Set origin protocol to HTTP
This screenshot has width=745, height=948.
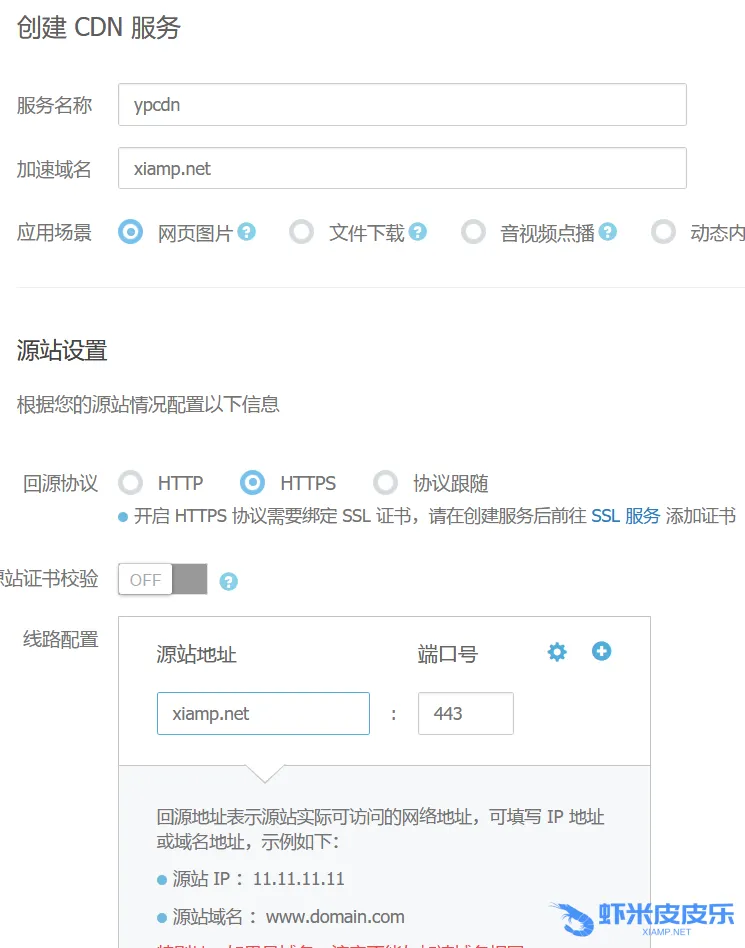click(130, 483)
